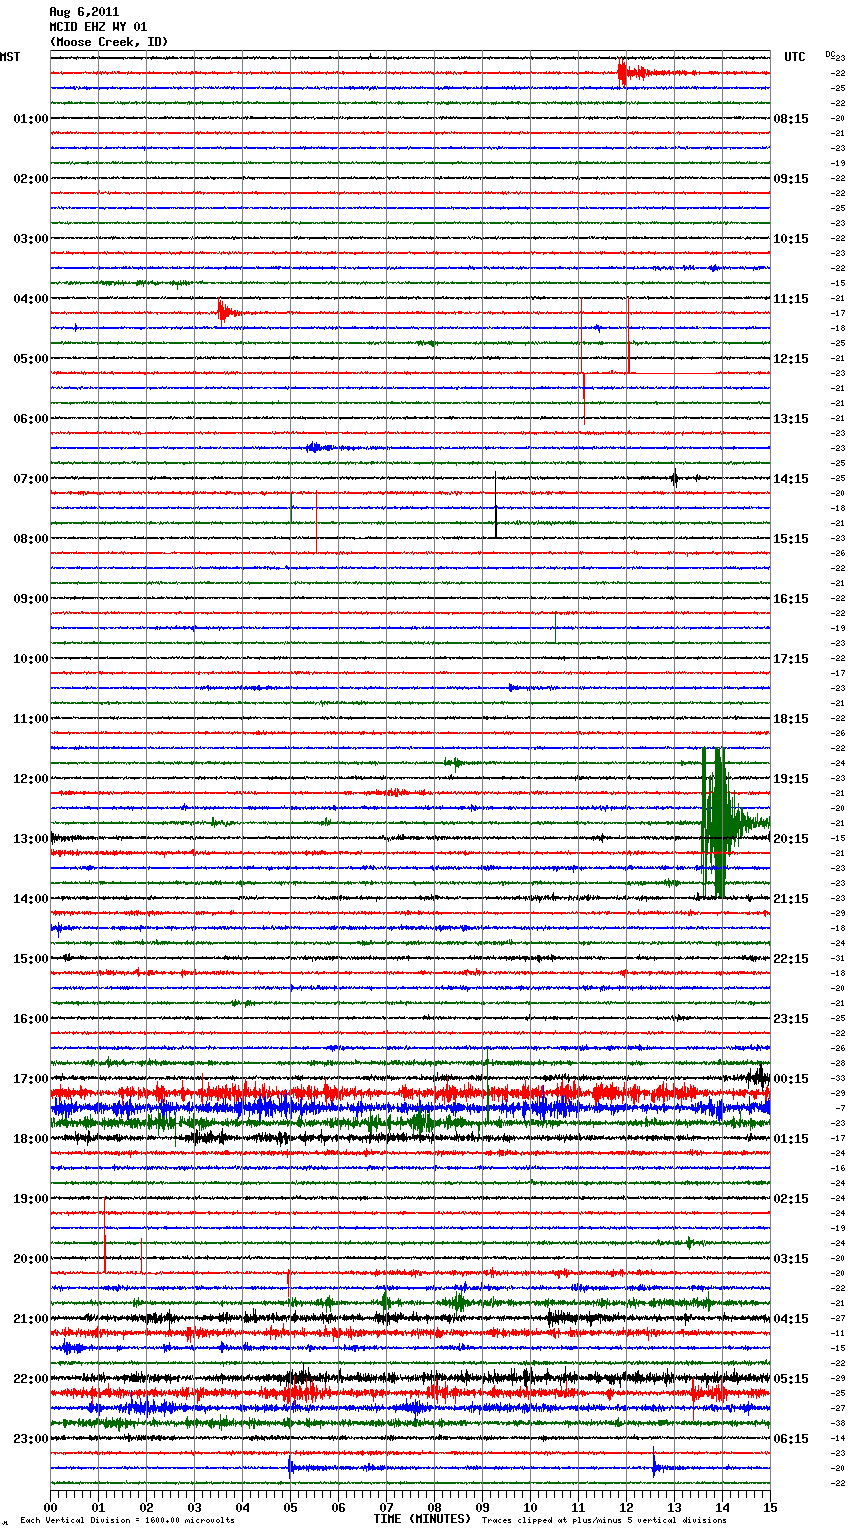Pick the 03:00 MST time label
Screen dimensions: 850x1534
(31, 239)
